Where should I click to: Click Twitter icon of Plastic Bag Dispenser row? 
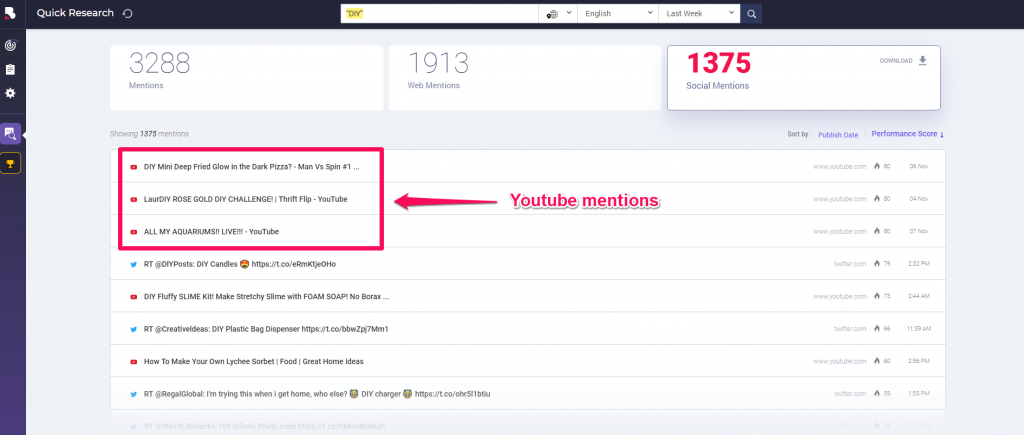coord(133,329)
